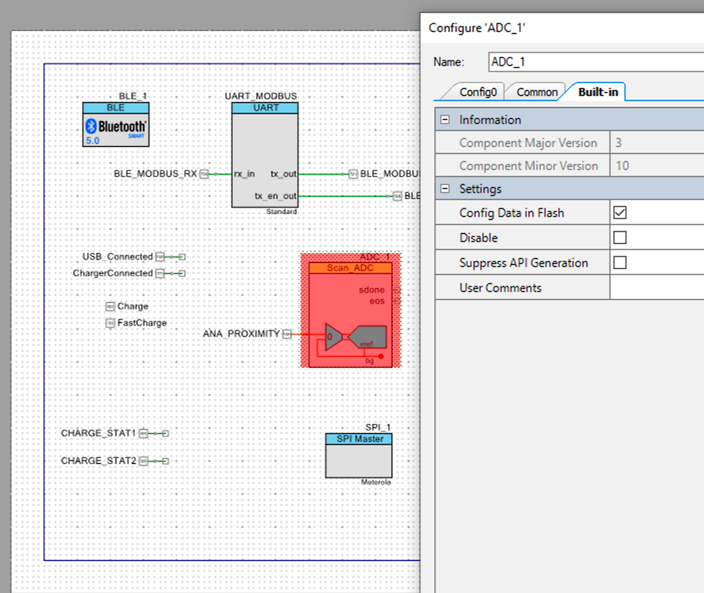This screenshot has width=704, height=593.
Task: Select the Charge output pin icon
Action: (110, 307)
